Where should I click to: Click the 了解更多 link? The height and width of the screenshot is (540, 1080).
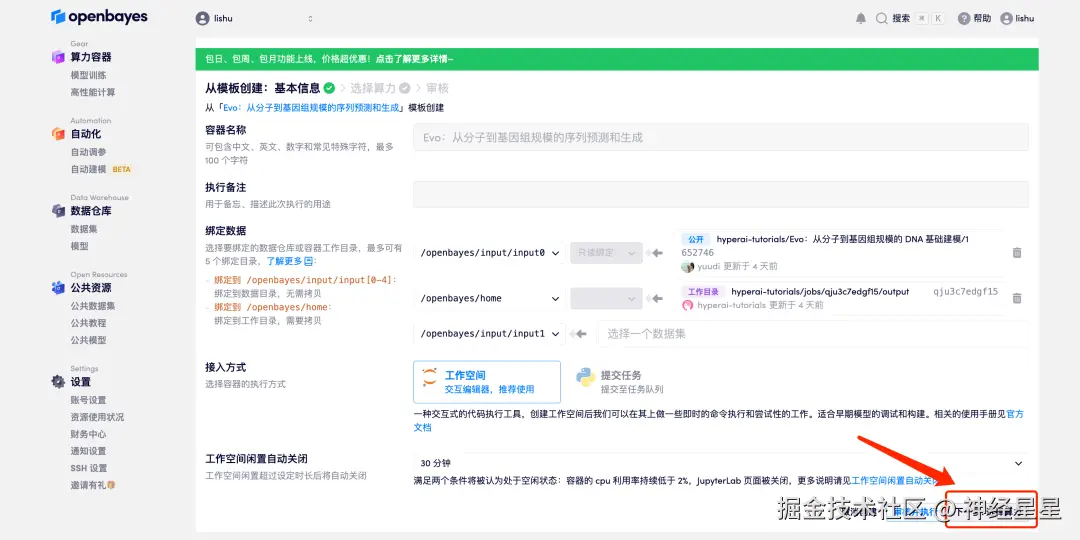click(x=284, y=262)
